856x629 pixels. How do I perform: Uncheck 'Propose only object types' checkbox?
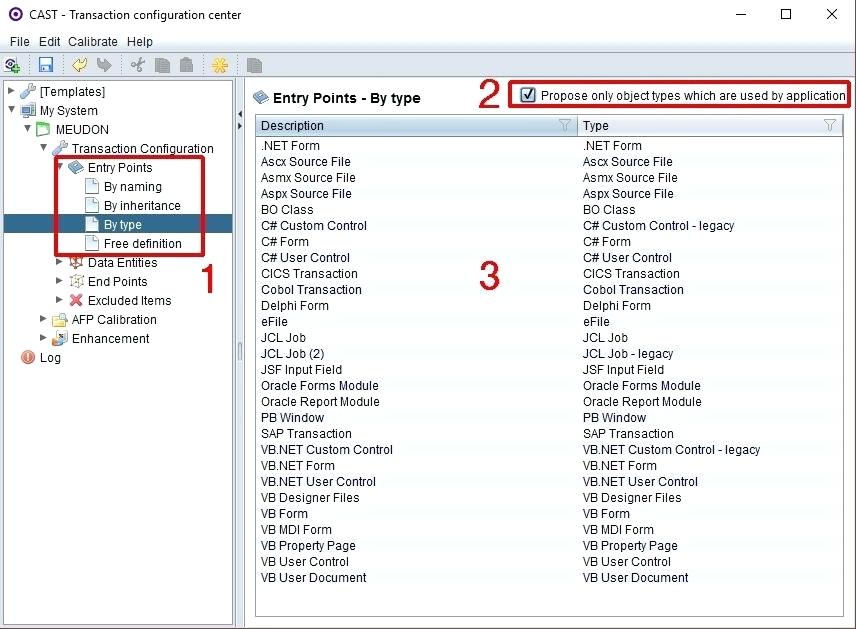[528, 96]
